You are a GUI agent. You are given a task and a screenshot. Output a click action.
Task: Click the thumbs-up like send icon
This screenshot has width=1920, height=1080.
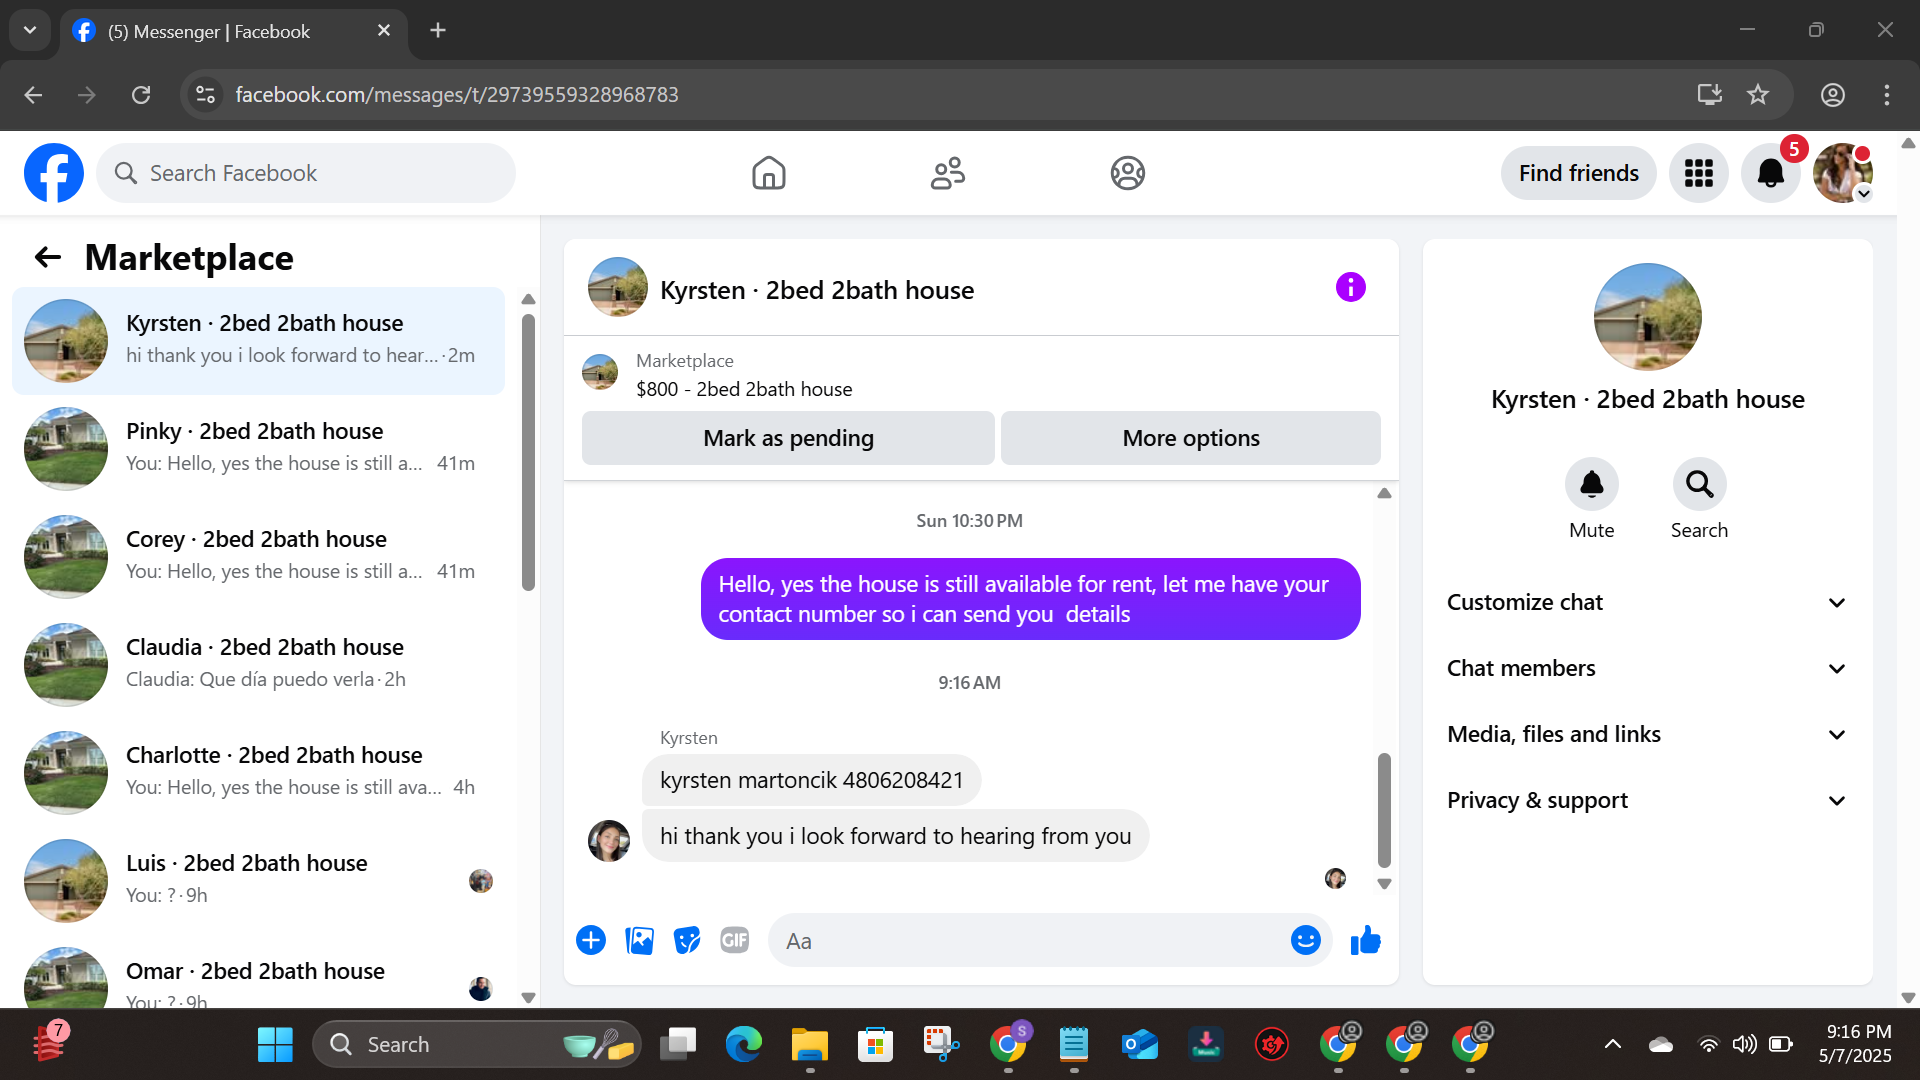1365,941
